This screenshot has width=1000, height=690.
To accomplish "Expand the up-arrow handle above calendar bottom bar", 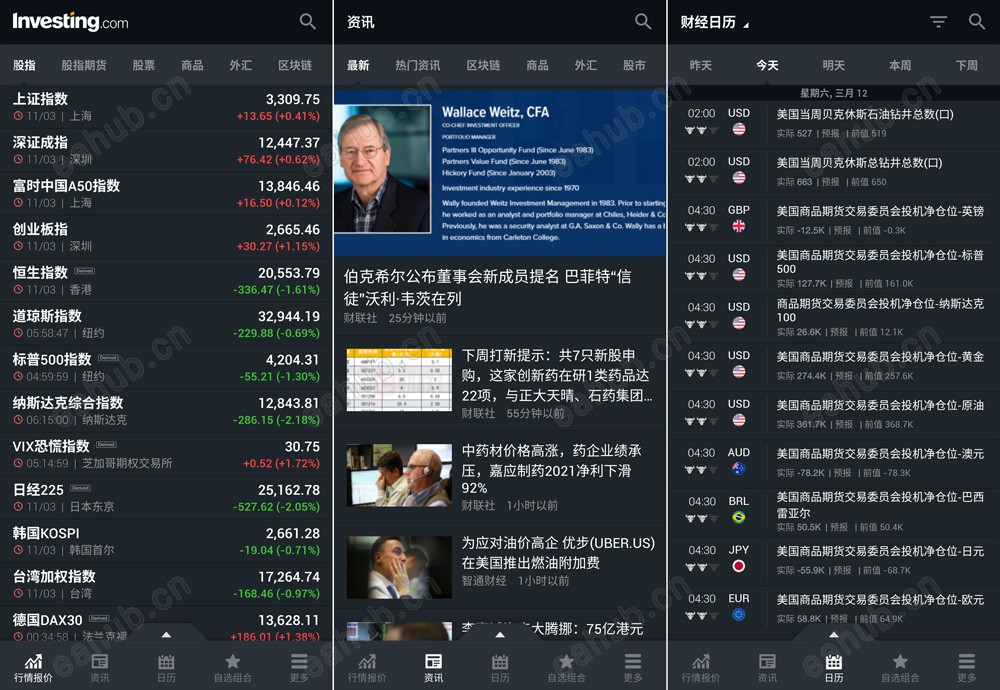I will 834,635.
